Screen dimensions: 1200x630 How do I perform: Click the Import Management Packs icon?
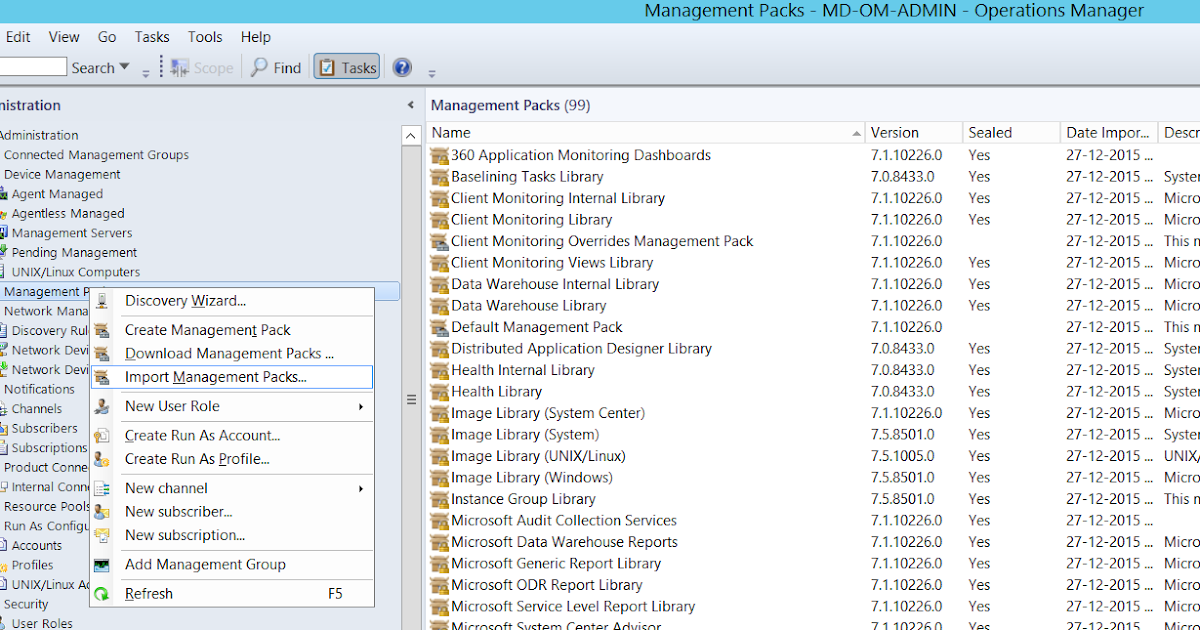point(102,377)
